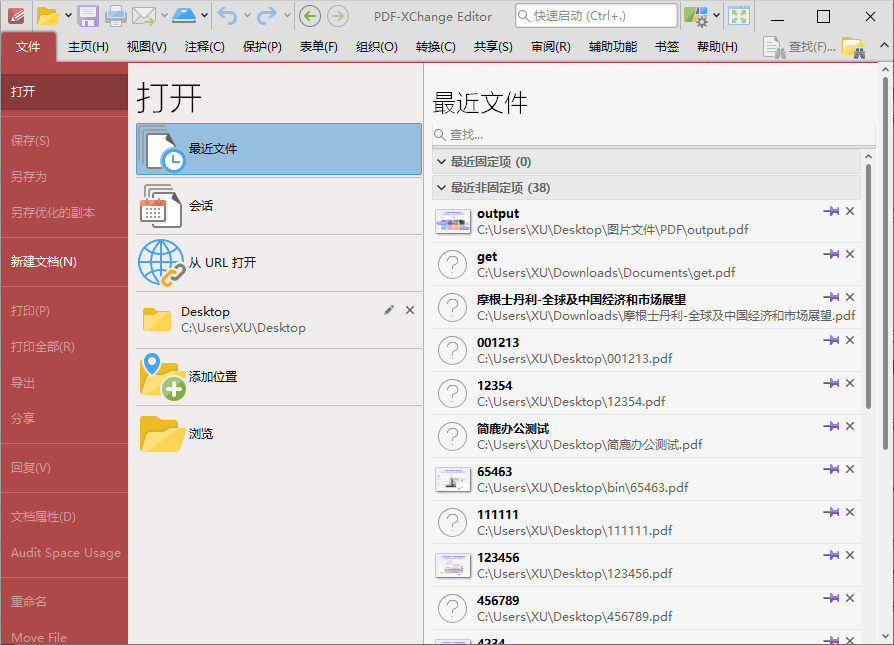The width and height of the screenshot is (894, 645).
Task: Pin the get.pdf recent file
Action: 831,254
